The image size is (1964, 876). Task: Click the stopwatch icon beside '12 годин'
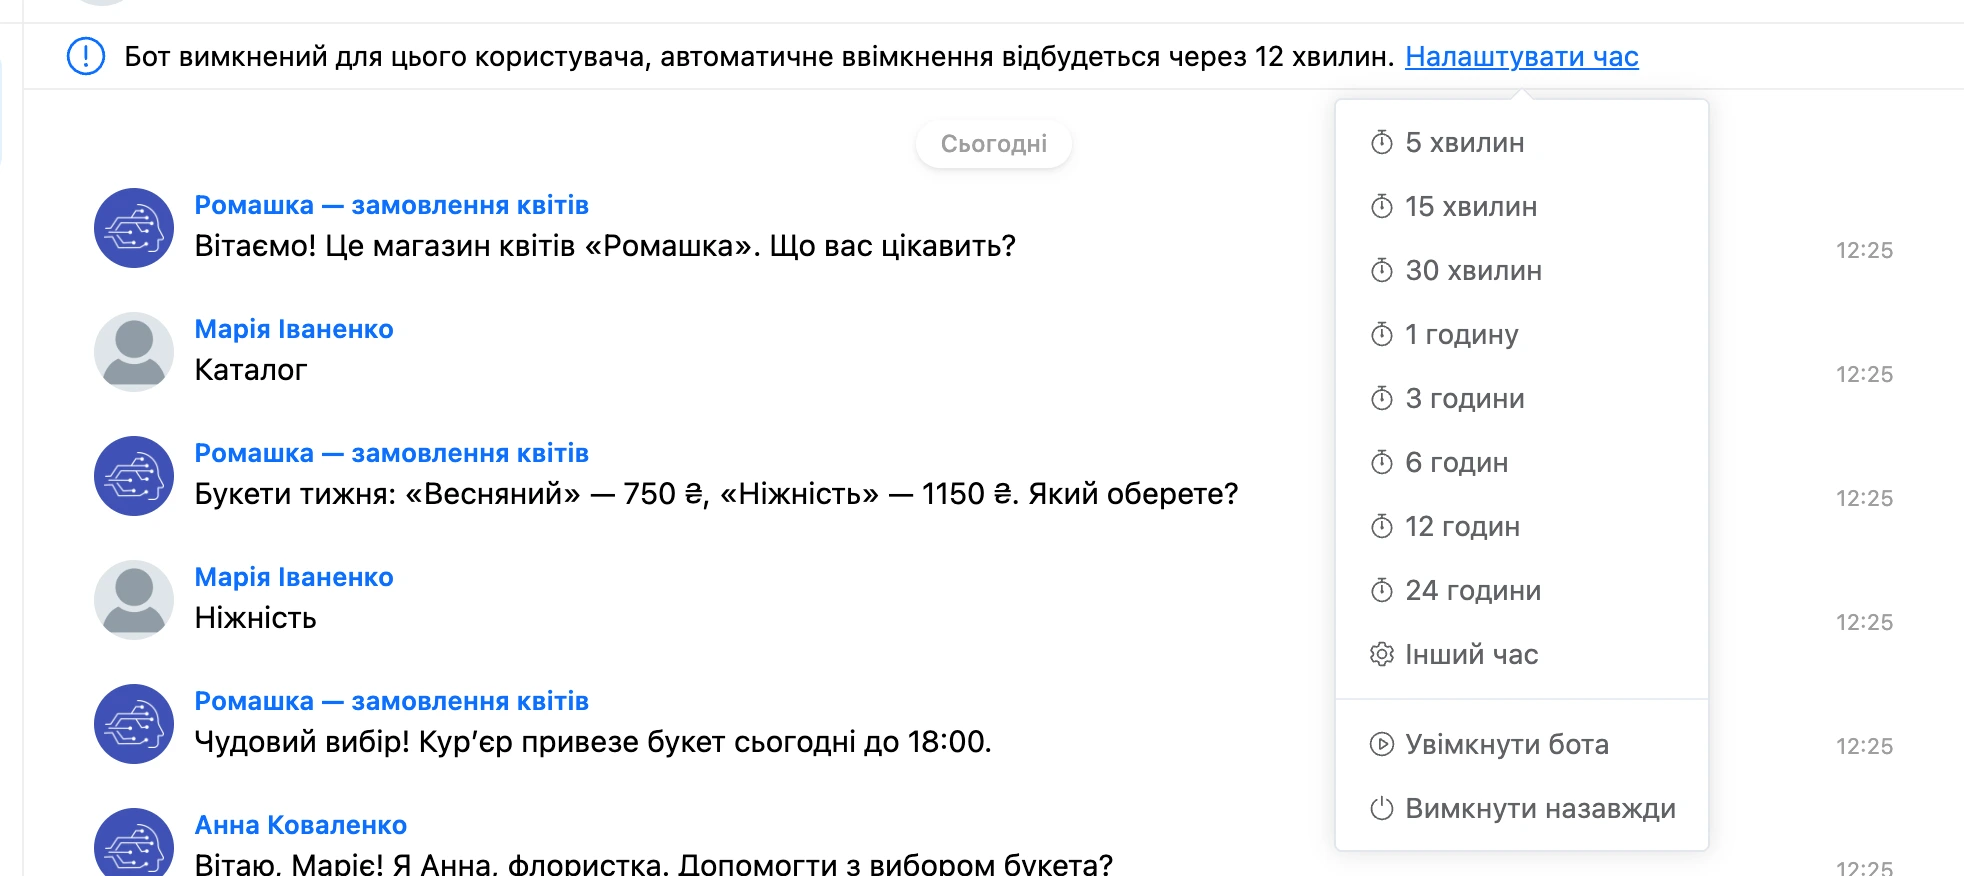(x=1381, y=527)
